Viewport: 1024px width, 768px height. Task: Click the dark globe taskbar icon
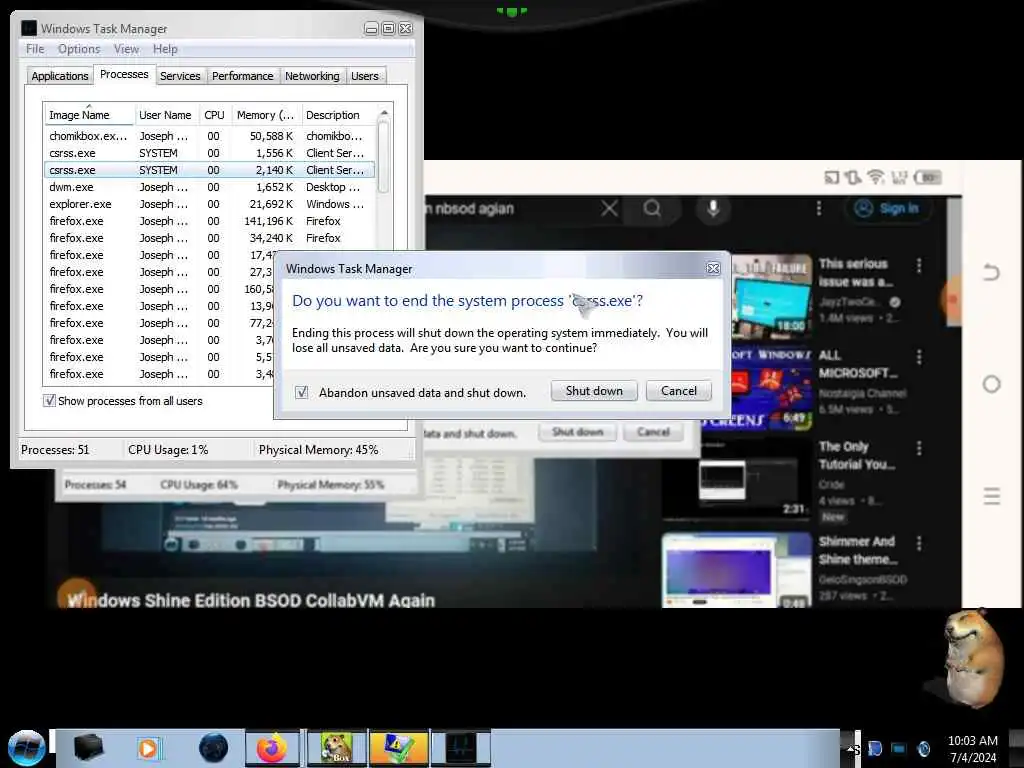click(214, 748)
